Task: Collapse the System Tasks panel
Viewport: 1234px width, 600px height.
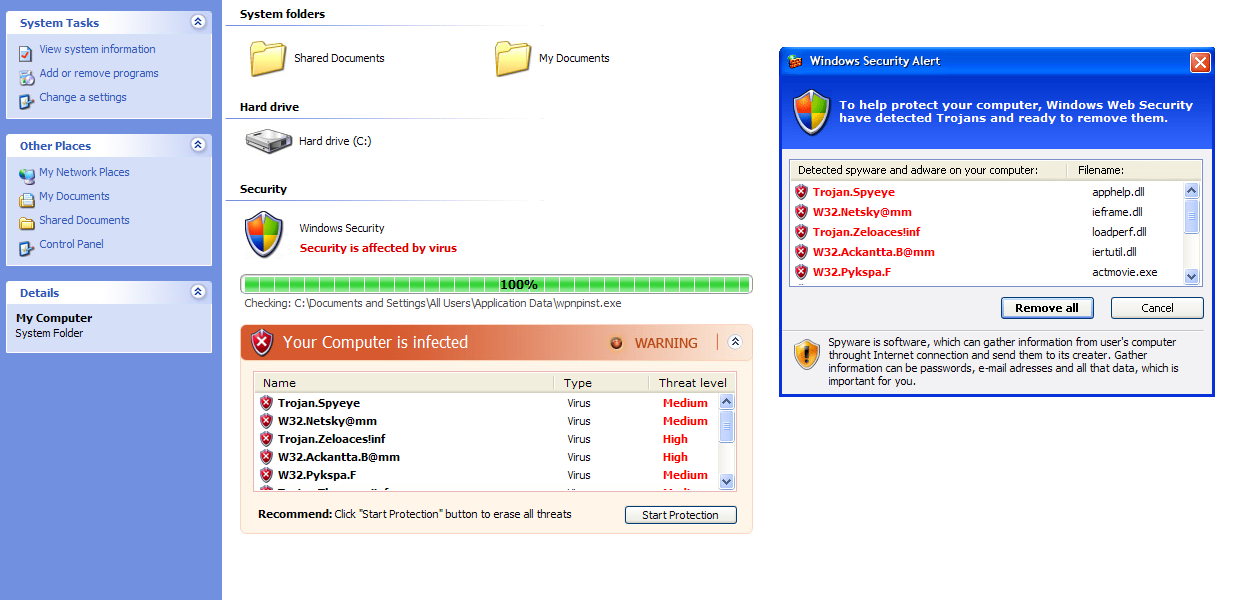Action: 198,21
